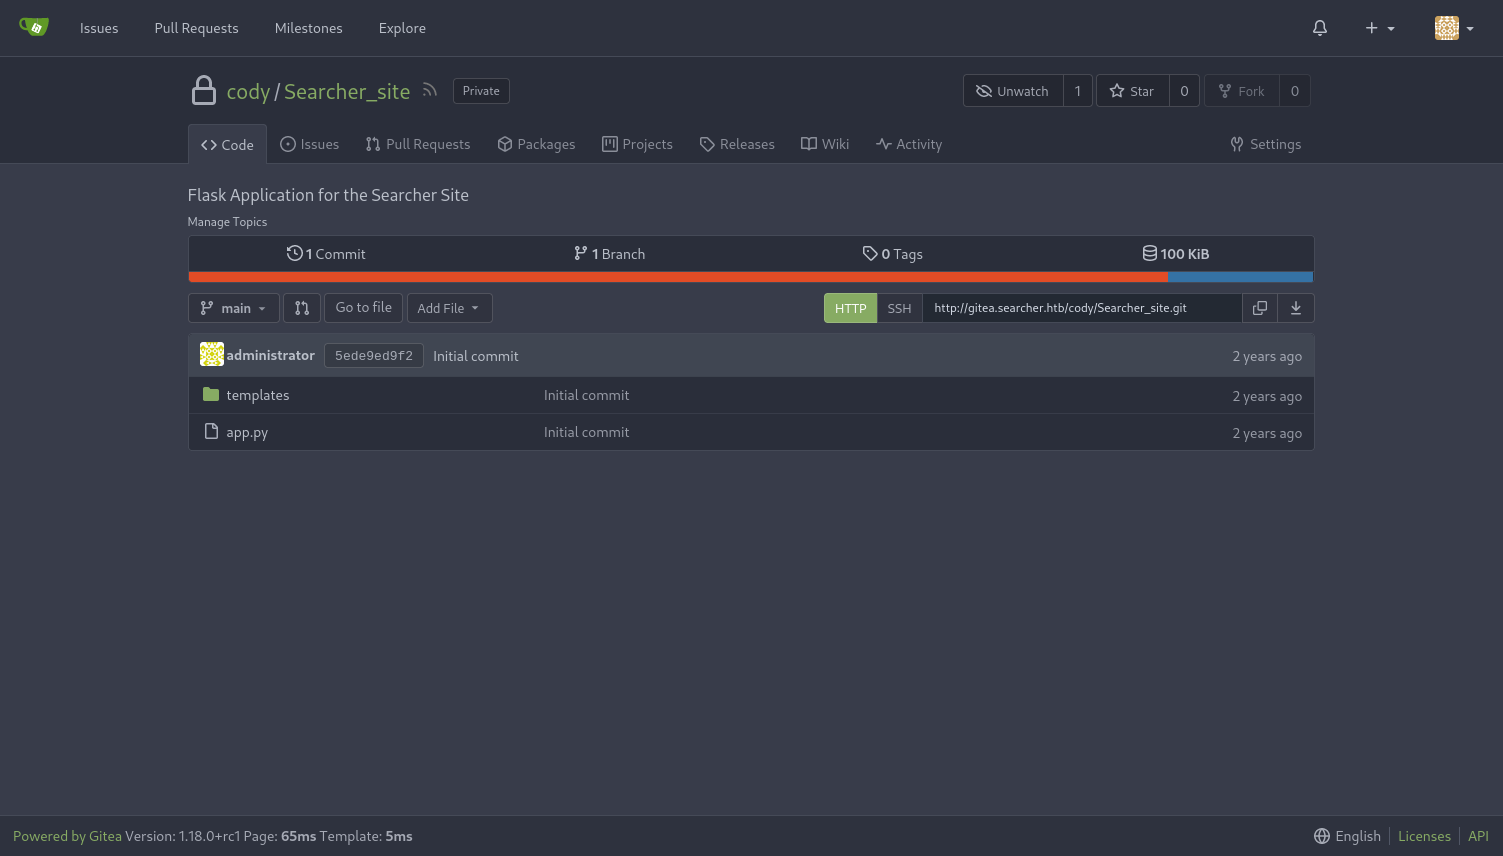This screenshot has width=1503, height=856.
Task: Click the Fork button
Action: coord(1242,91)
